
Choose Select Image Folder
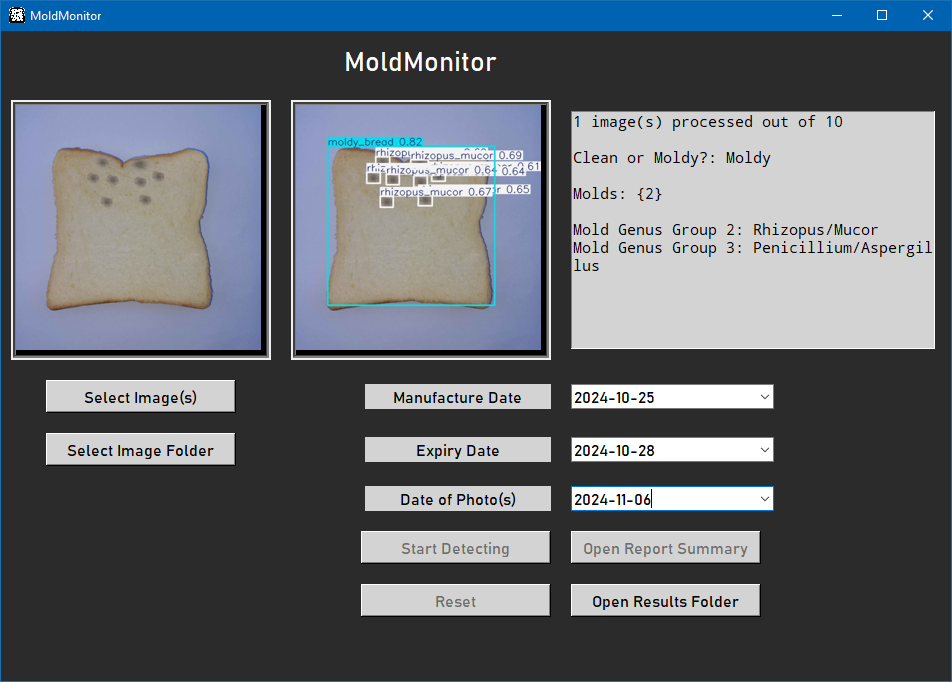(x=140, y=450)
